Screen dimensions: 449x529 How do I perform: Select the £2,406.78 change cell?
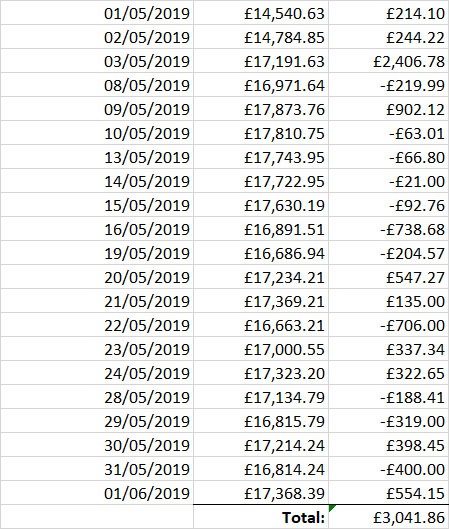(389, 61)
